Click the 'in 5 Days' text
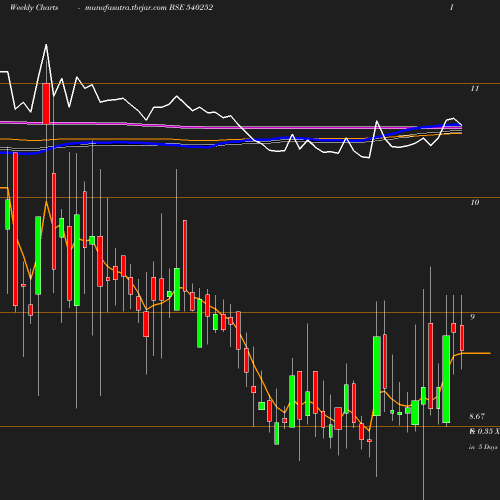Viewport: 500px width, 500px height. click(483, 447)
